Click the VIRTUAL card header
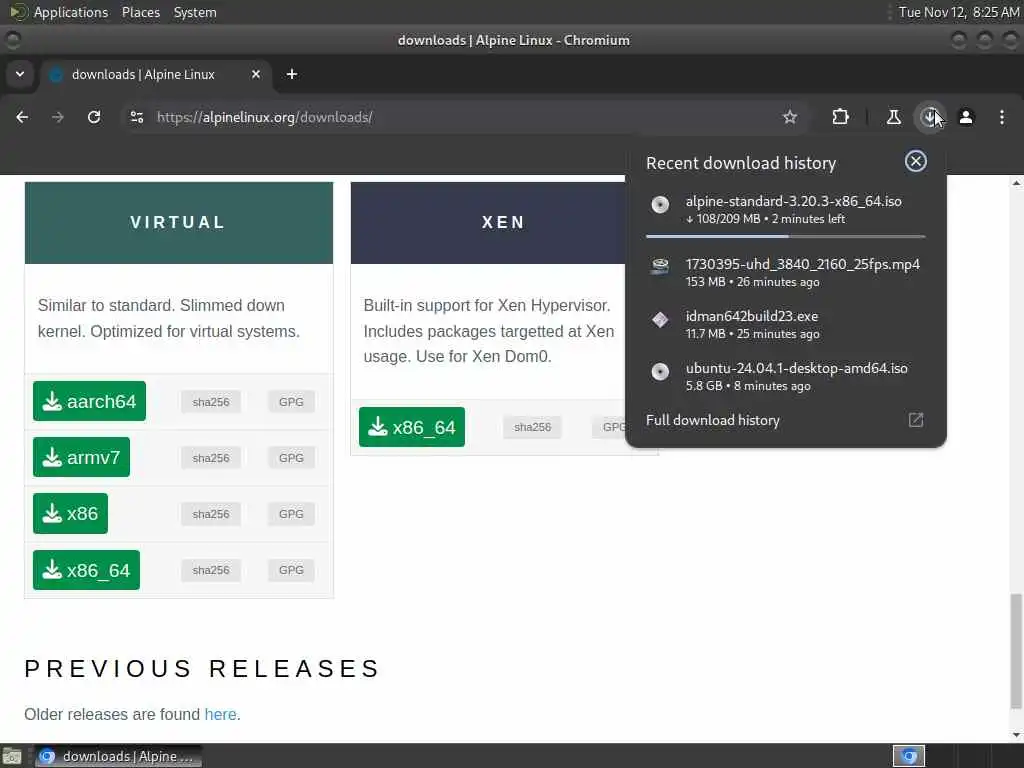Screen dimensions: 1024x768 pos(179,223)
